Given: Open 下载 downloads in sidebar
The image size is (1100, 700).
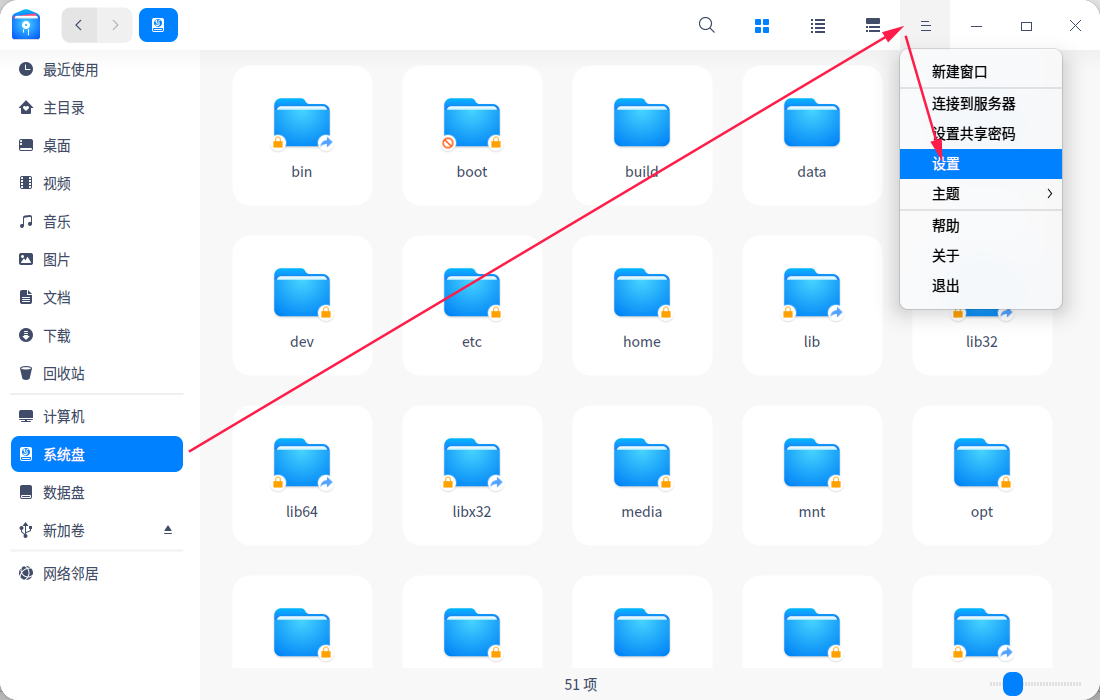Looking at the screenshot, I should [x=97, y=335].
